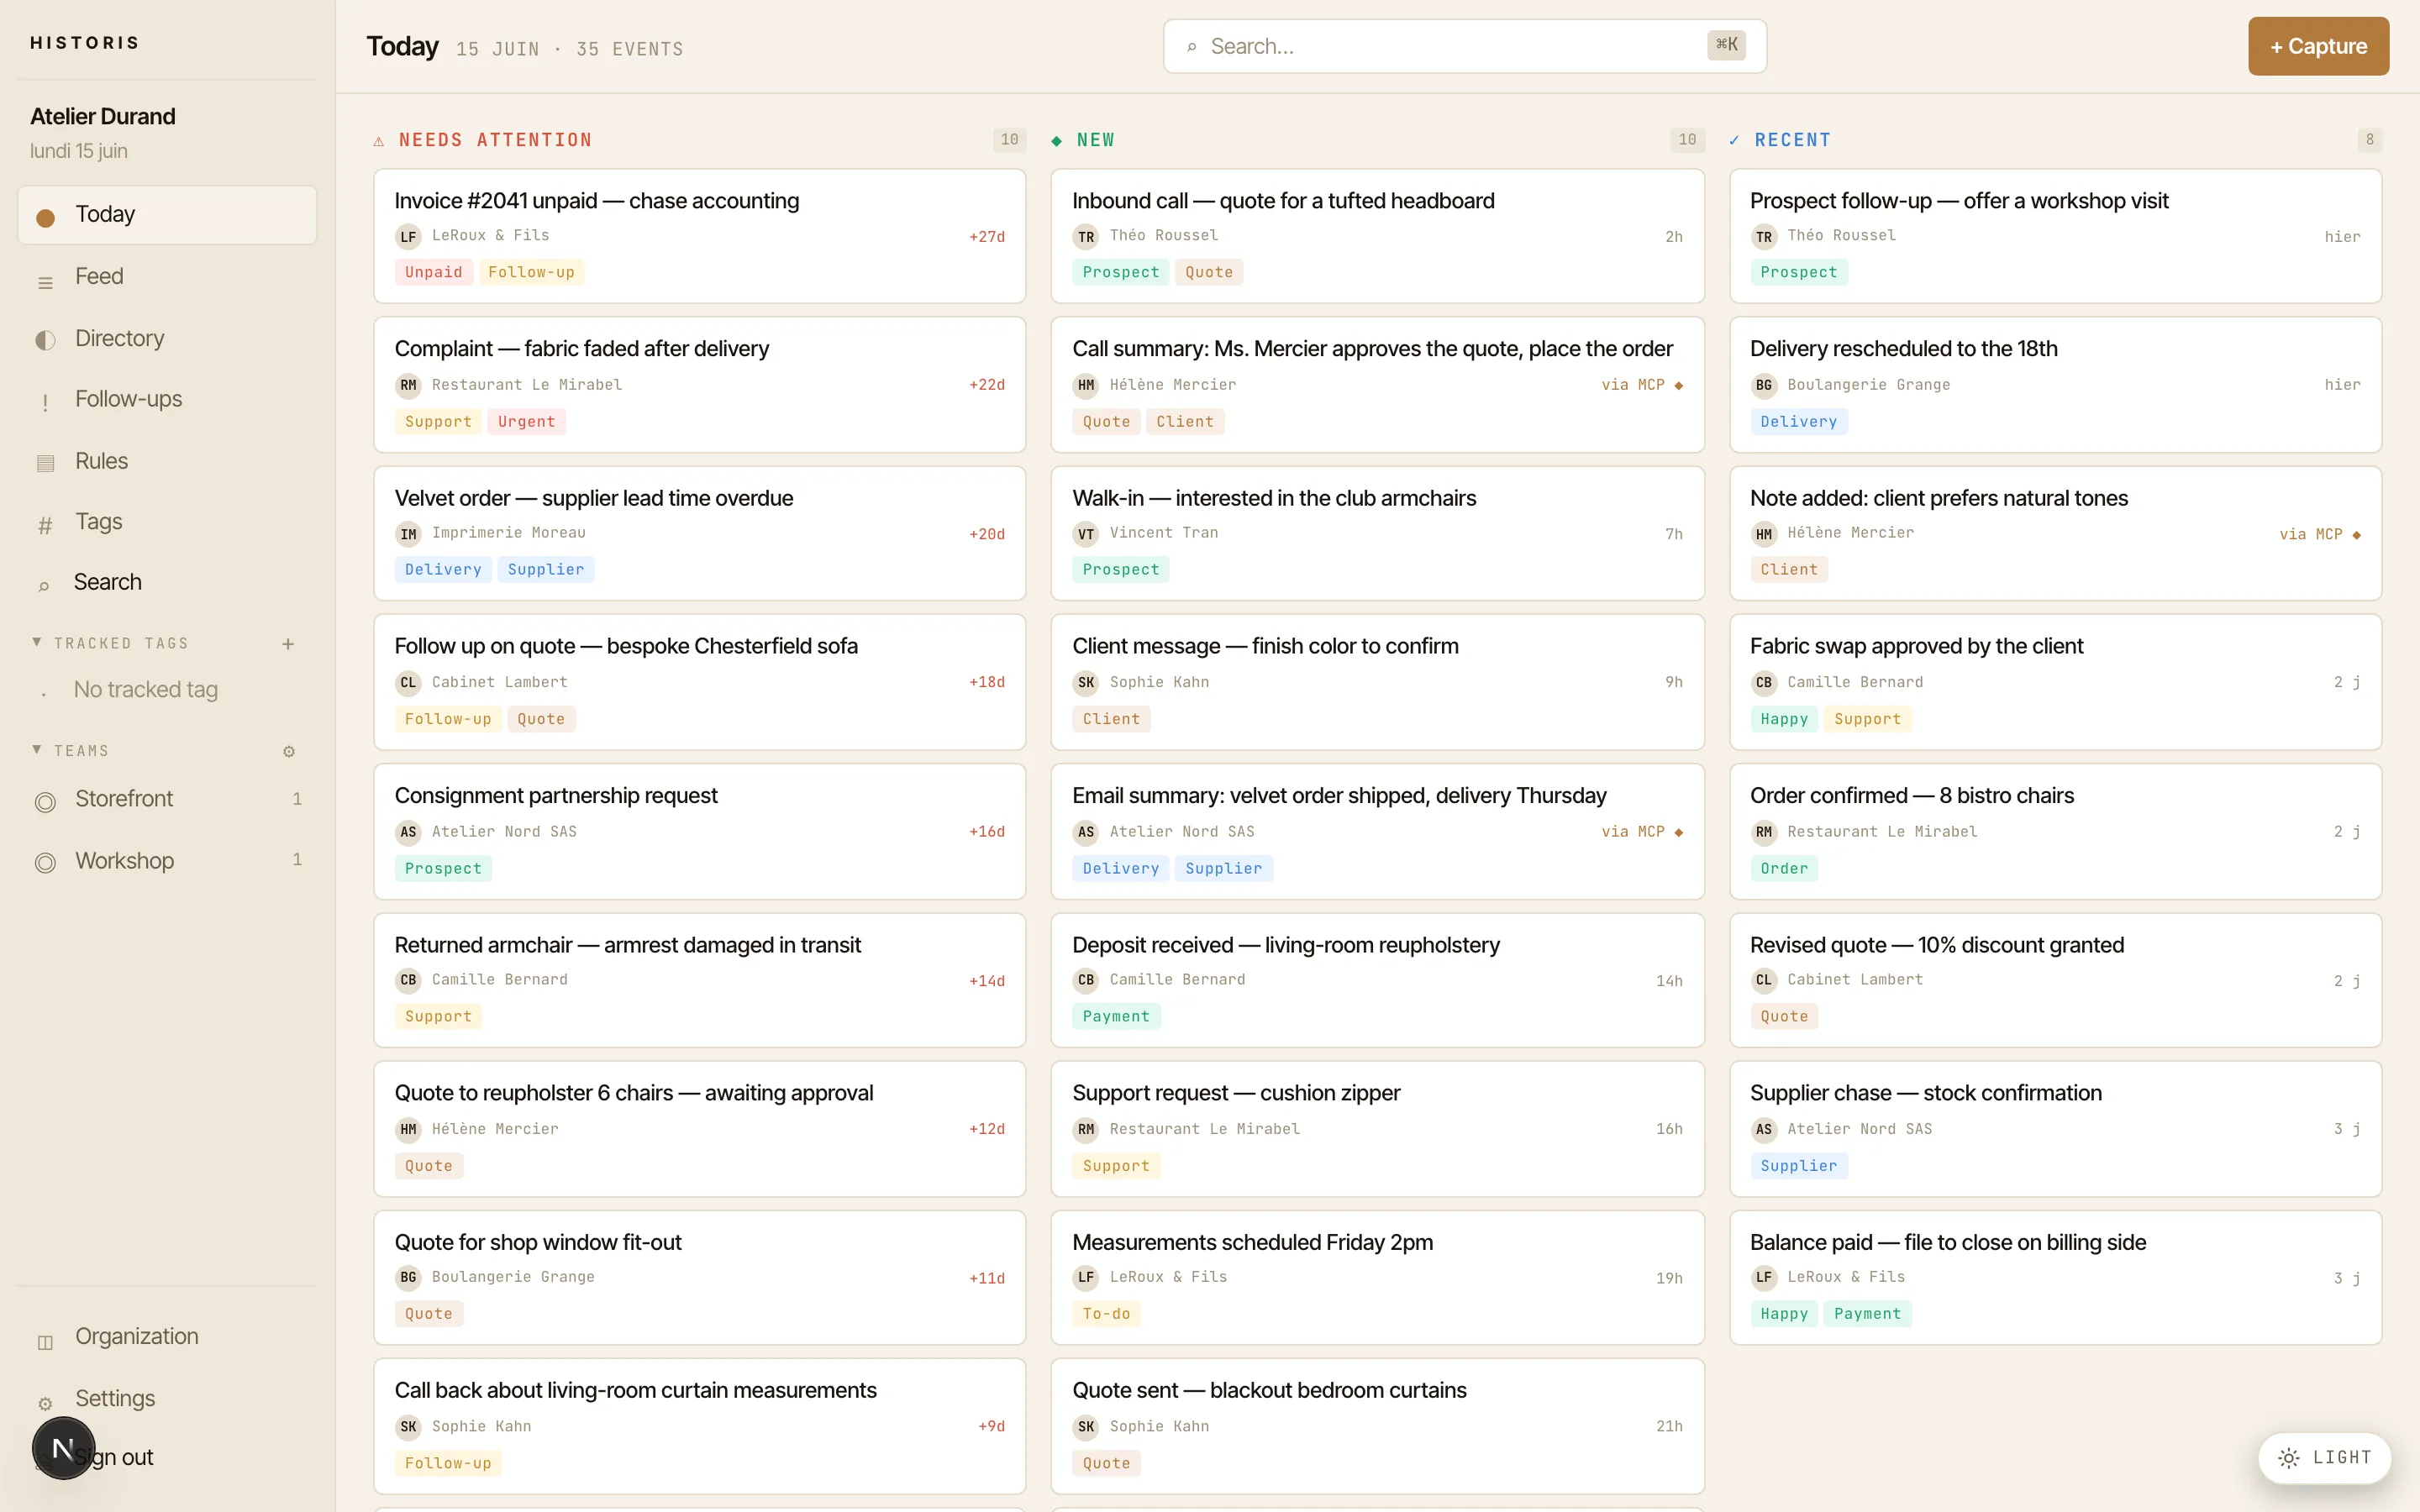Open Delivery rescheduled to the 18th
The height and width of the screenshot is (1512, 2420).
click(x=2055, y=385)
